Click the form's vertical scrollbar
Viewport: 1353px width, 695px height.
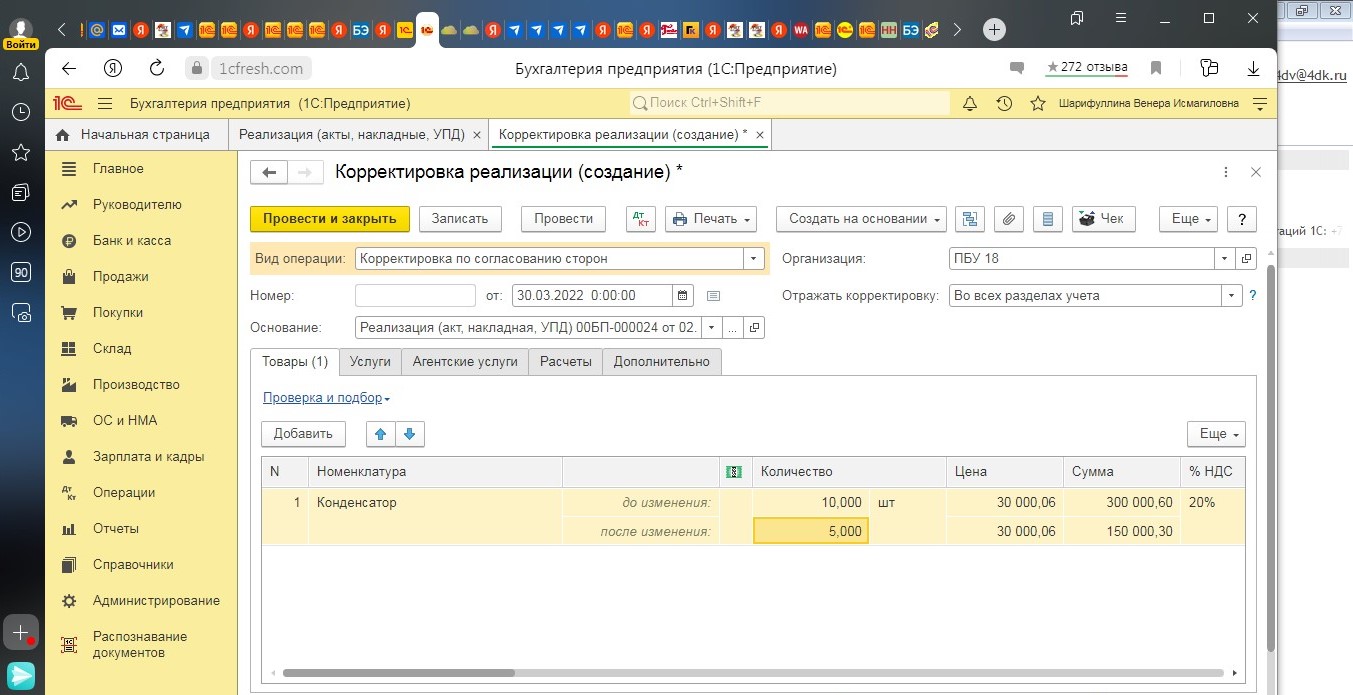point(1271,456)
